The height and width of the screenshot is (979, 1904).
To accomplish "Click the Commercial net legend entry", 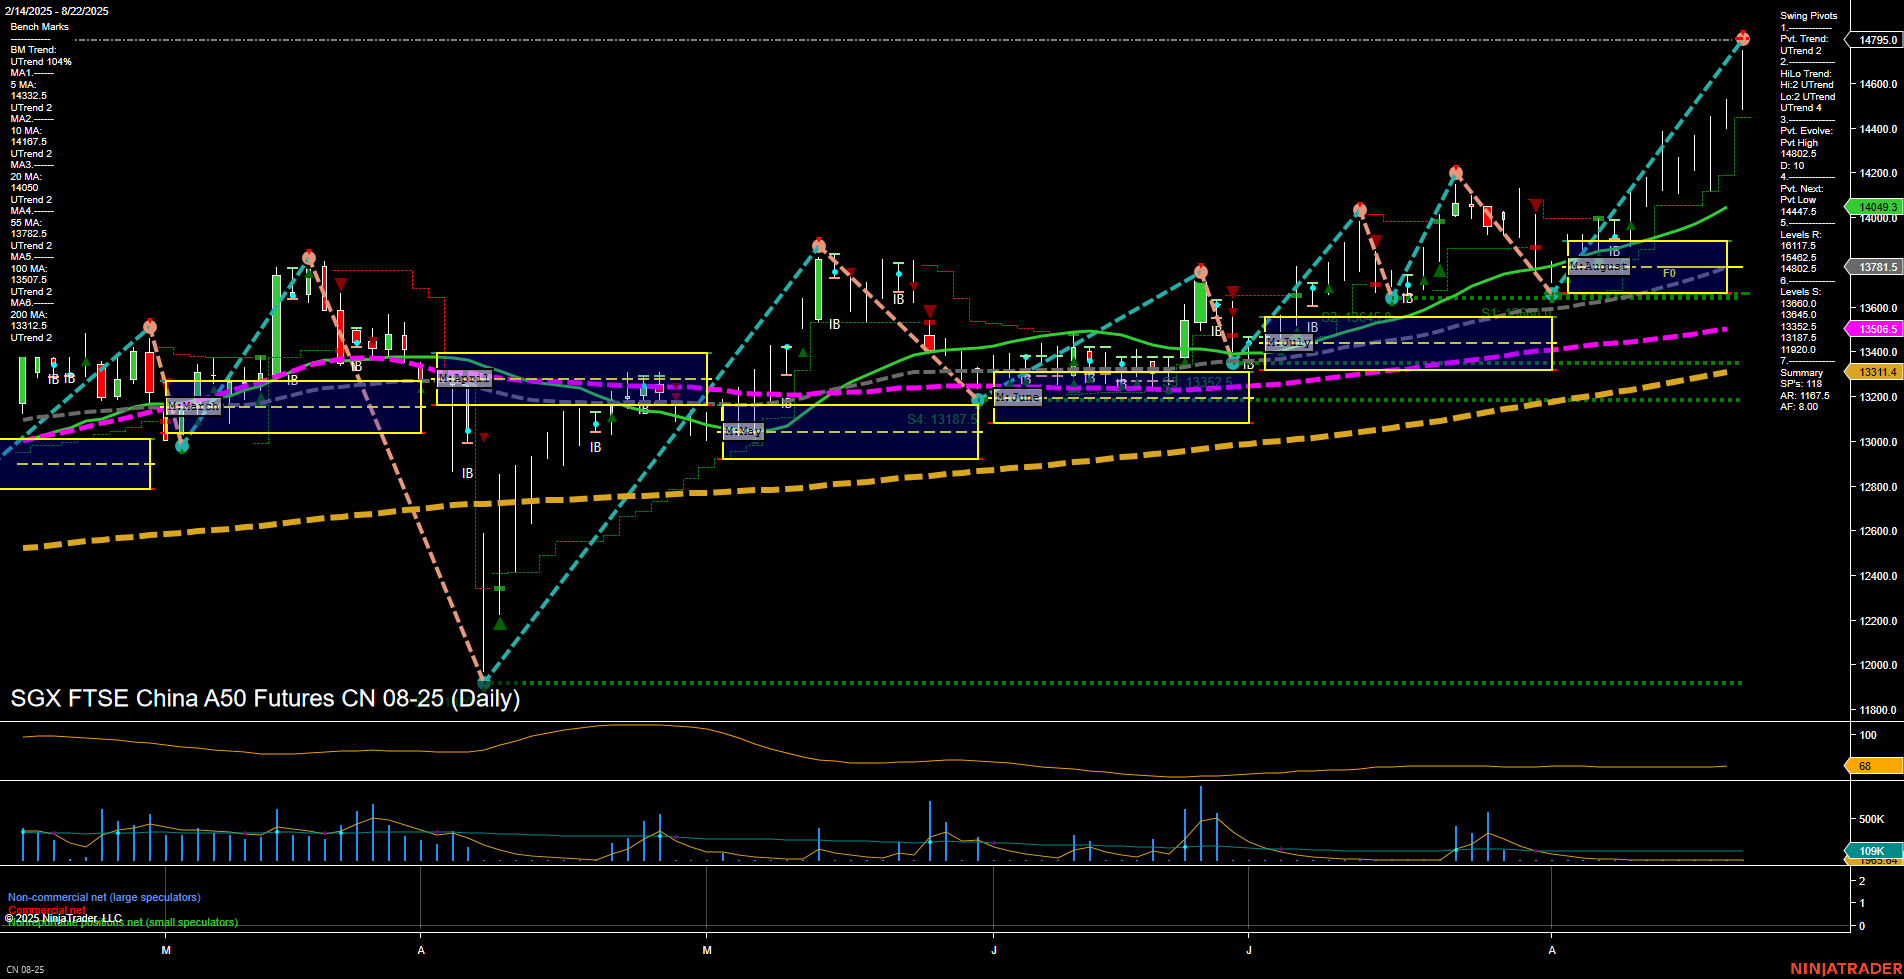I will (x=47, y=909).
